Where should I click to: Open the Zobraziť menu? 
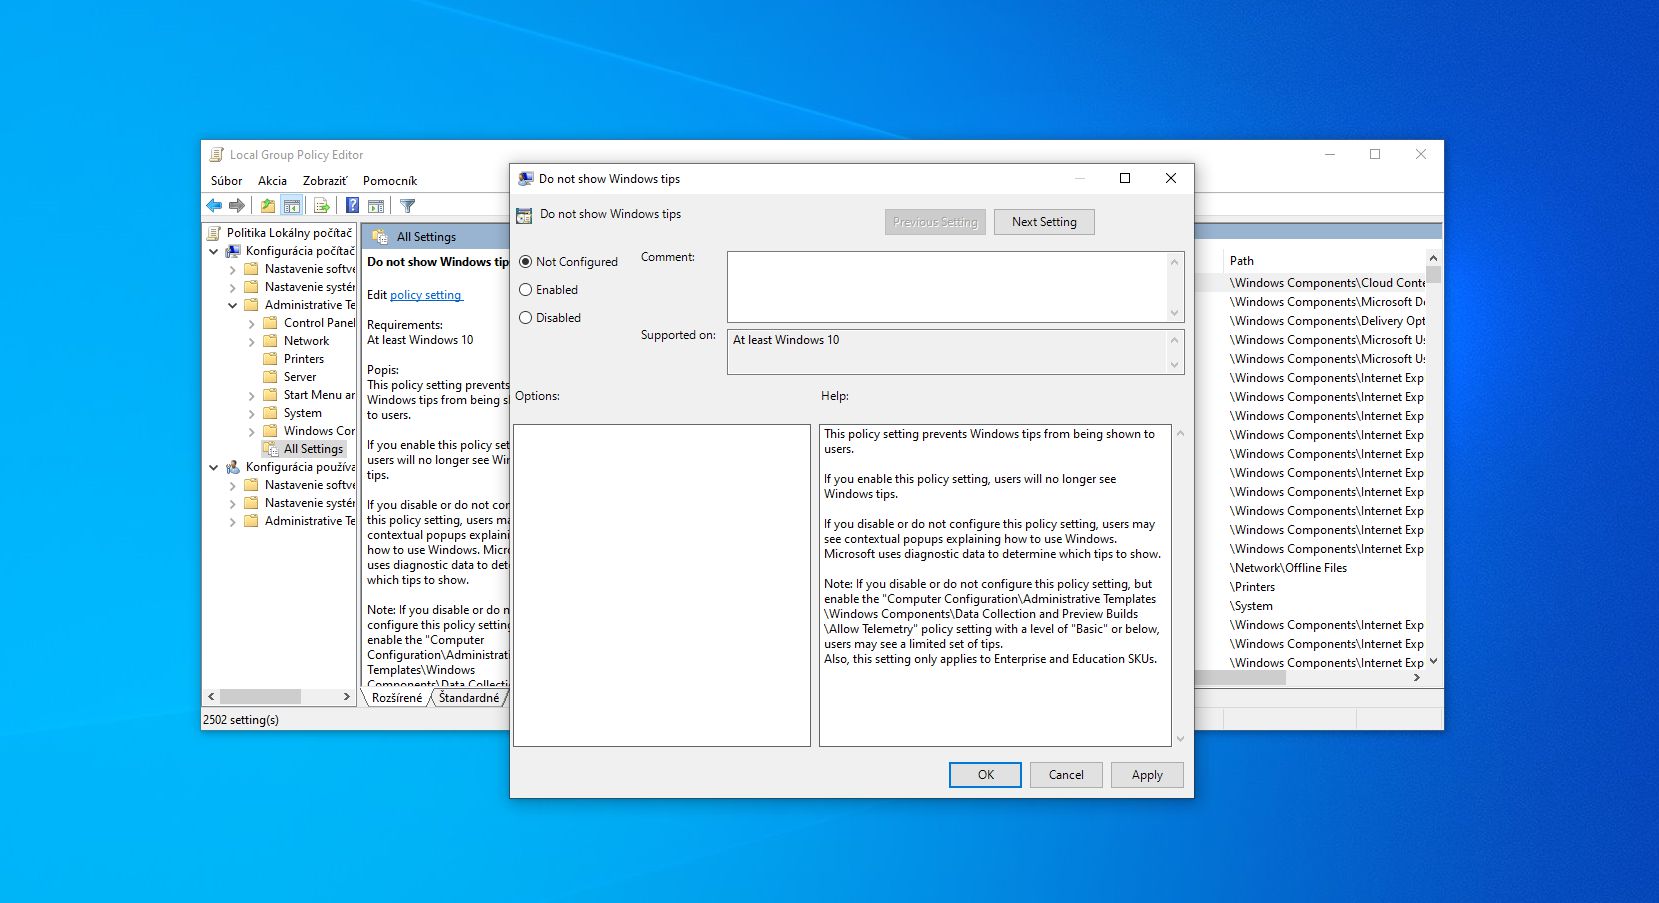click(325, 181)
